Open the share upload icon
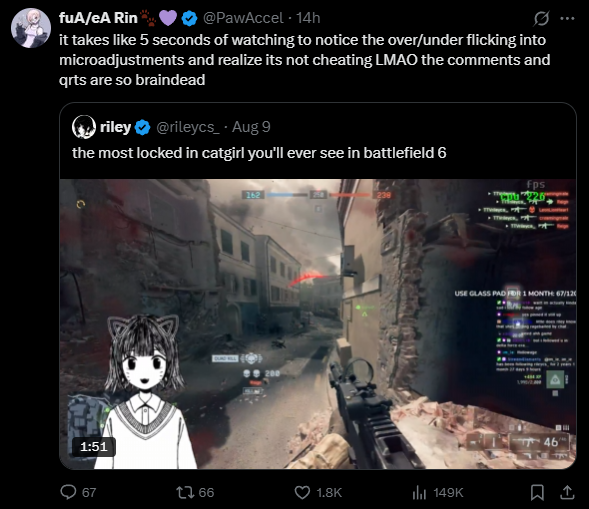Viewport: 589px width, 509px height. pos(567,492)
